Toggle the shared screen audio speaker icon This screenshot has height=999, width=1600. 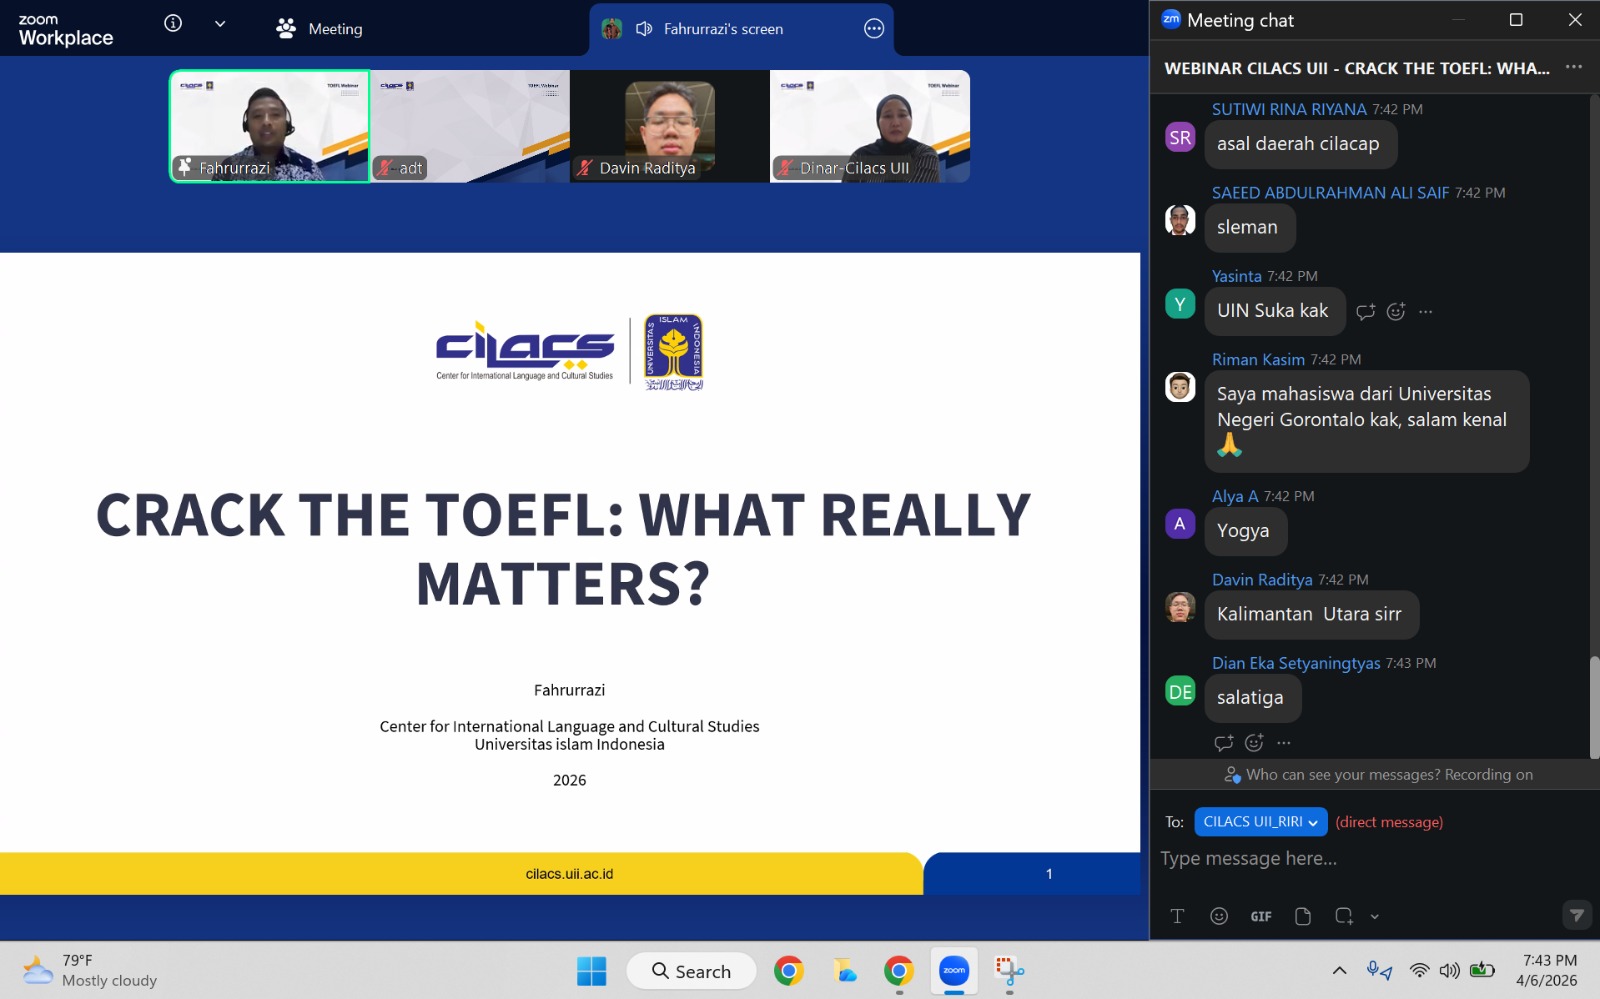coord(644,29)
